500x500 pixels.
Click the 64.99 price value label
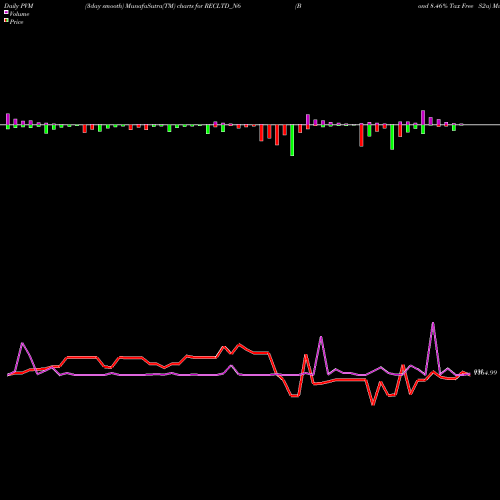(x=485, y=373)
